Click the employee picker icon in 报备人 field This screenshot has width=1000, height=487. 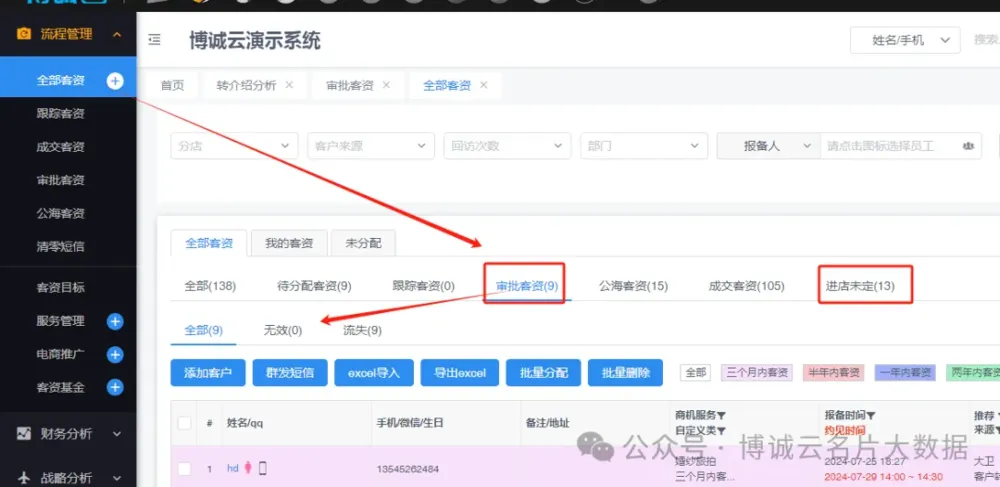[x=967, y=146]
